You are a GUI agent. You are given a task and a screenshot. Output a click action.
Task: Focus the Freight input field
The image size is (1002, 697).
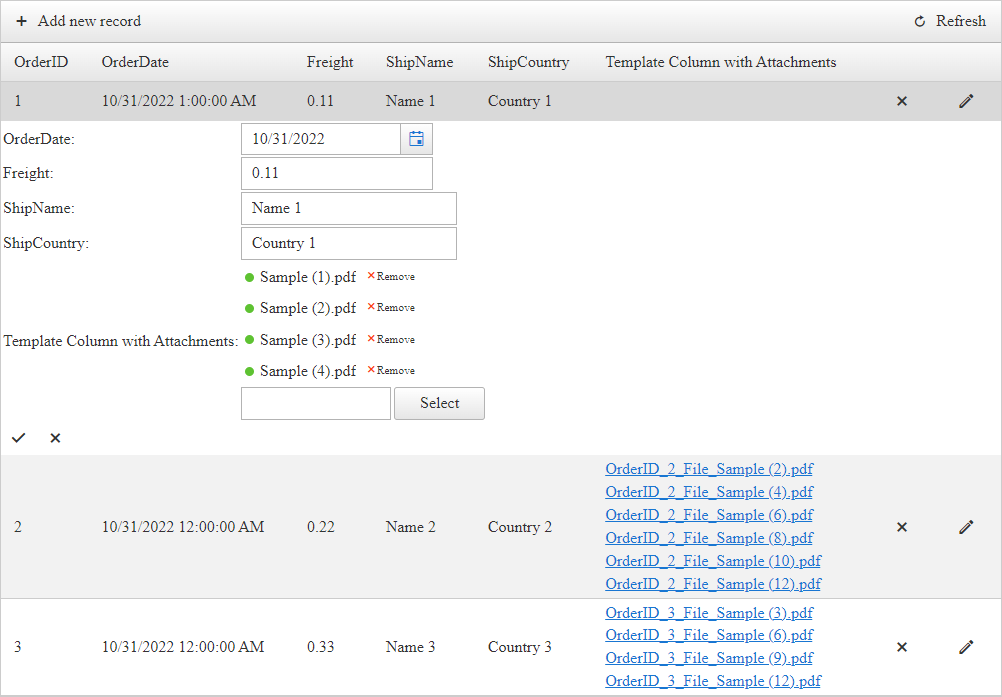[337, 173]
